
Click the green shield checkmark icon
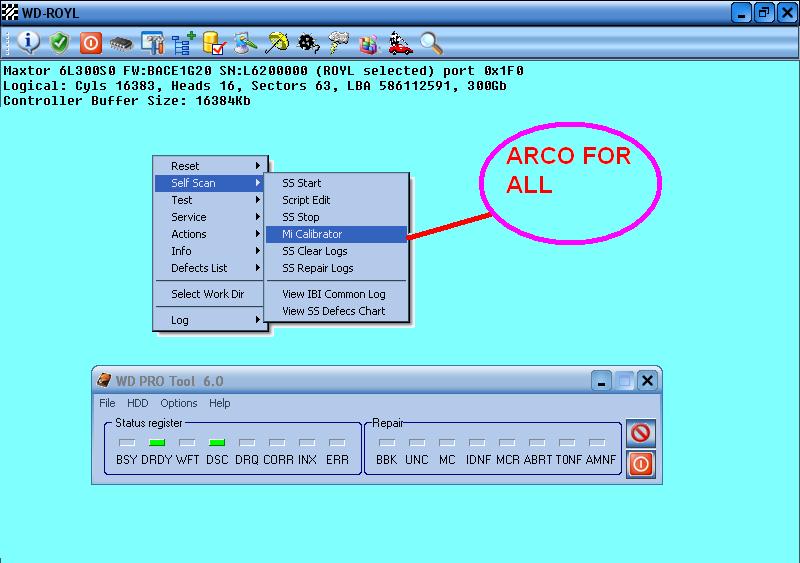[x=59, y=42]
